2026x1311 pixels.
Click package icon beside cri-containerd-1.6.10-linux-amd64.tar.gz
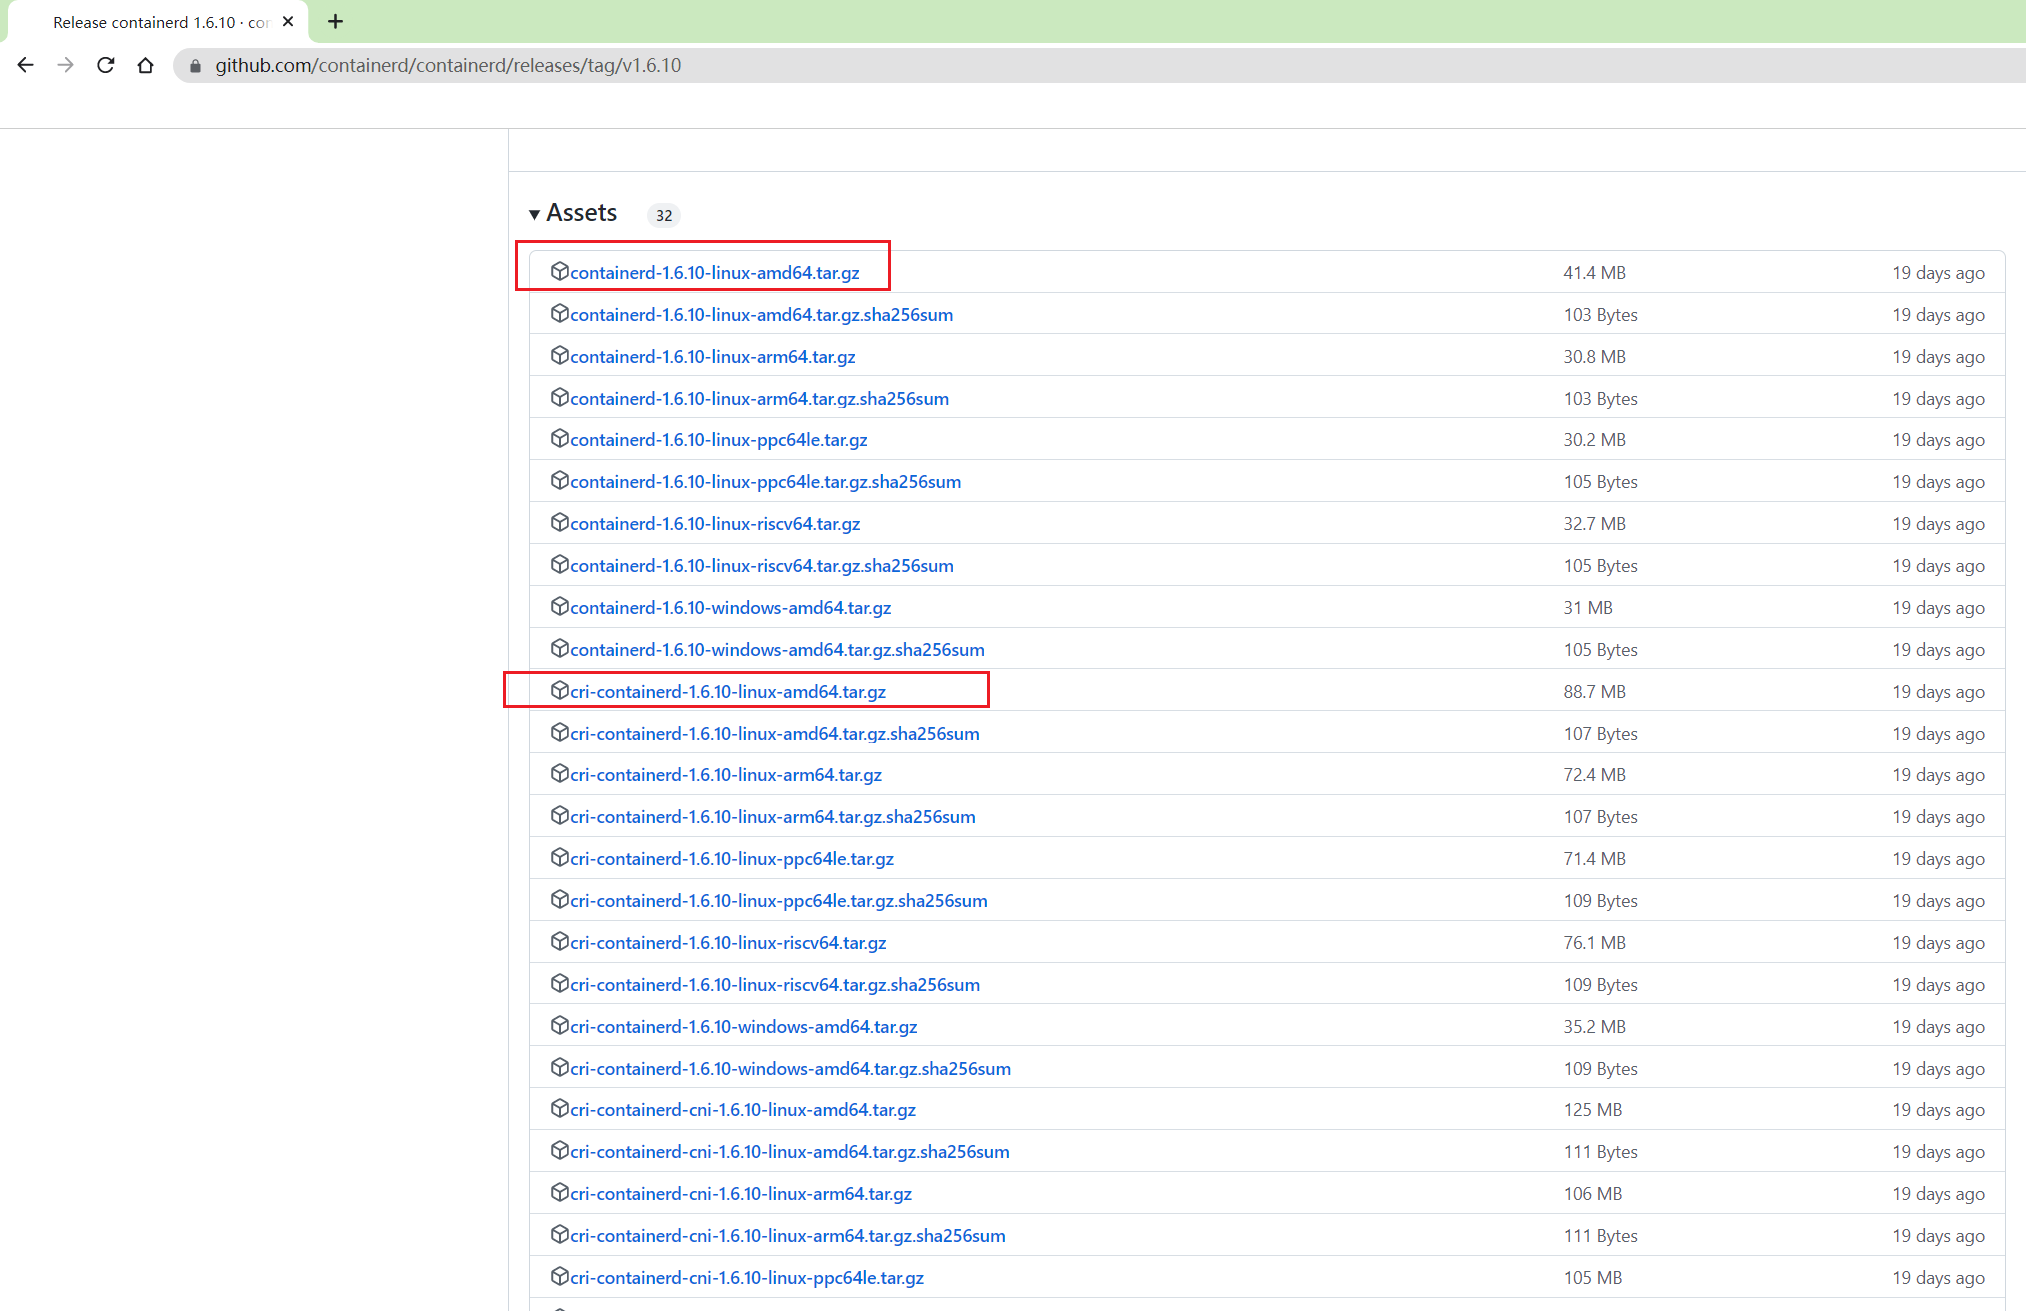pos(560,690)
